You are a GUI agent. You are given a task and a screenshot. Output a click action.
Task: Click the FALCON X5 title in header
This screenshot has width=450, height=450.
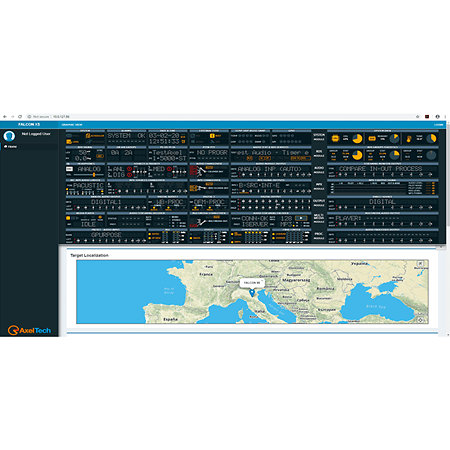coord(29,124)
